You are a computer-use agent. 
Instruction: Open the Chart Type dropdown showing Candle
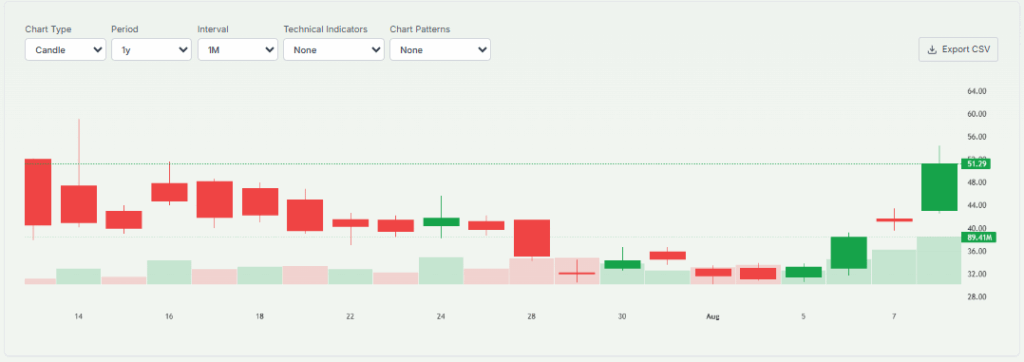[65, 50]
